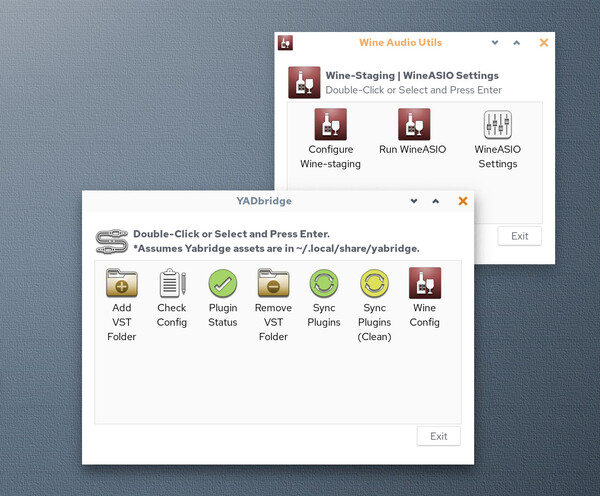The width and height of the screenshot is (600, 496).
Task: Maximize the YADbridge window with up chevron
Action: (x=435, y=201)
